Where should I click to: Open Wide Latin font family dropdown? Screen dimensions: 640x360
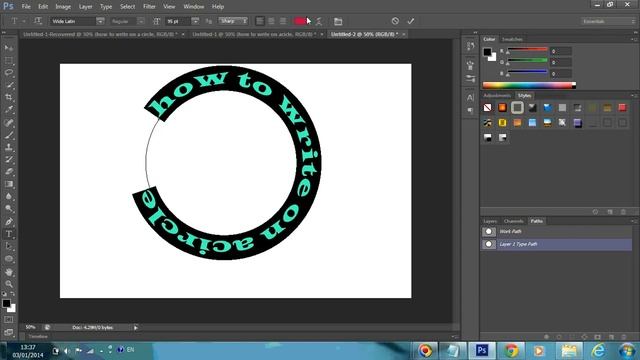[100, 21]
